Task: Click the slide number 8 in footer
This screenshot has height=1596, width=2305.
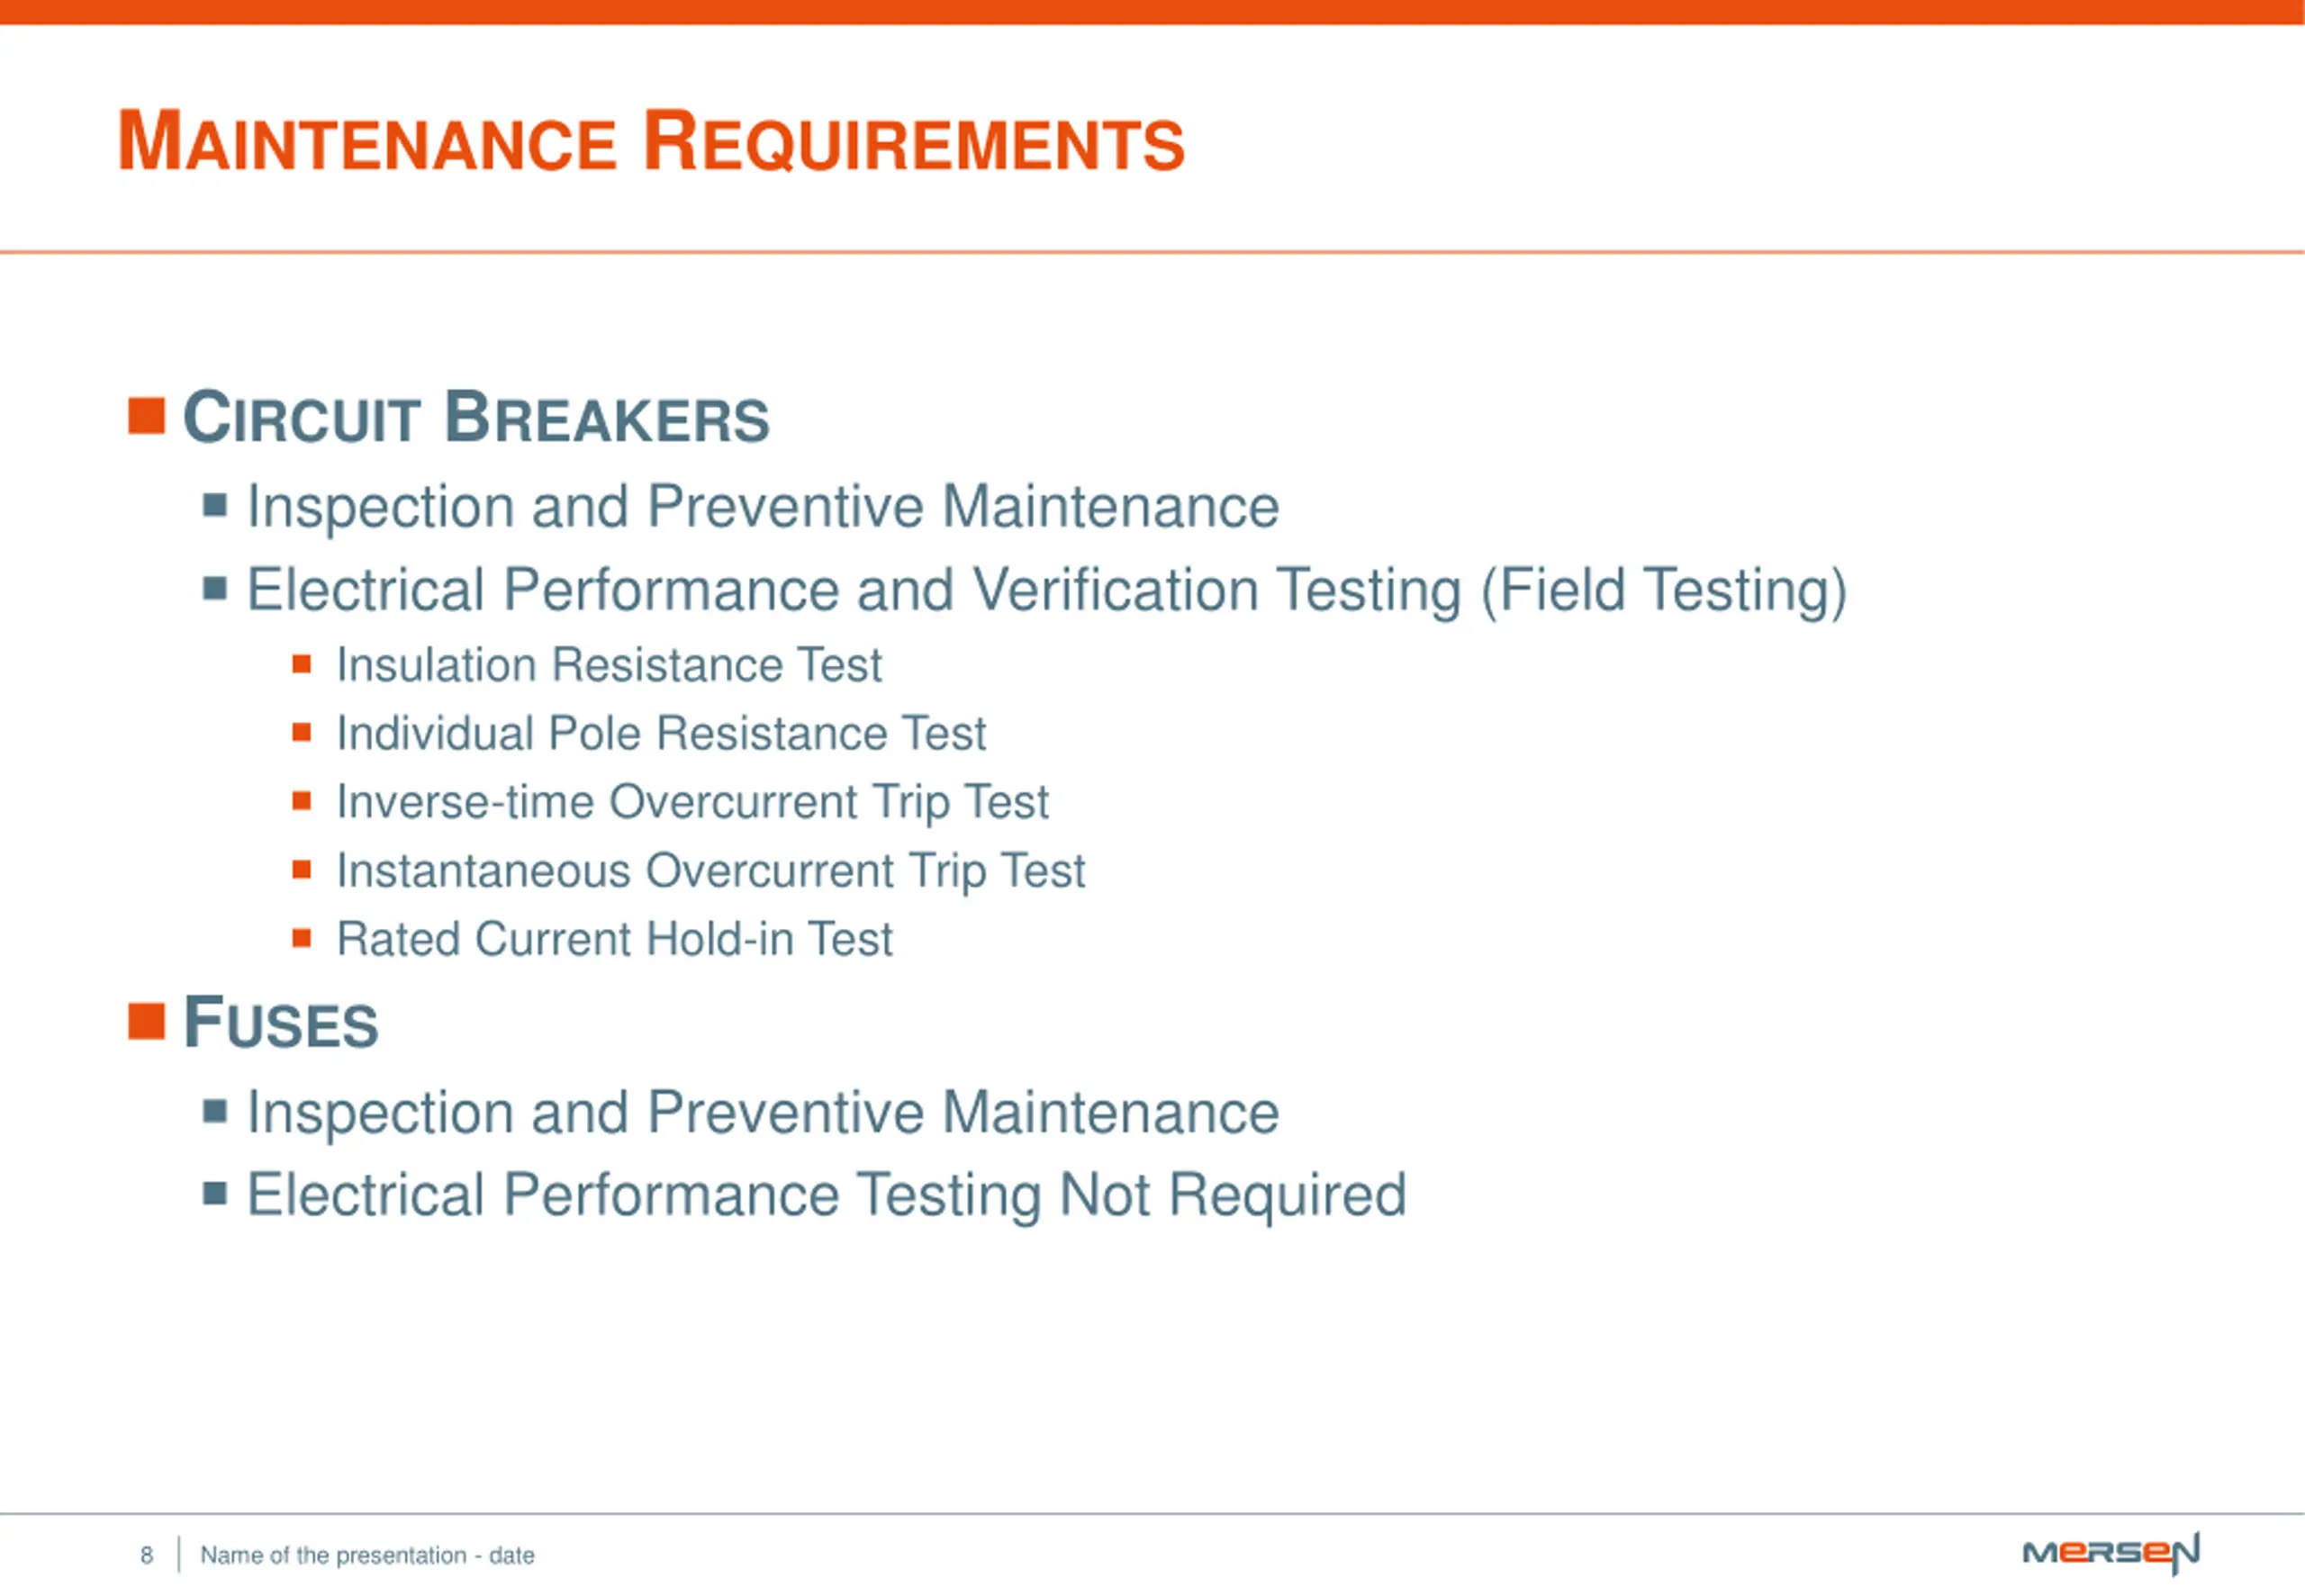Action: pos(147,1555)
